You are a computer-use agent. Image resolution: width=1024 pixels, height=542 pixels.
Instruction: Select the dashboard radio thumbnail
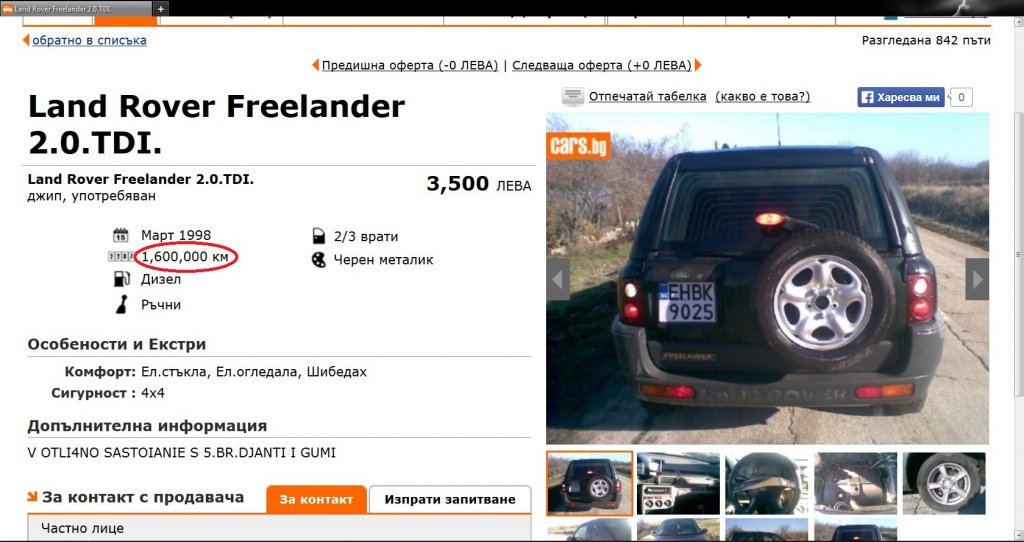point(679,483)
